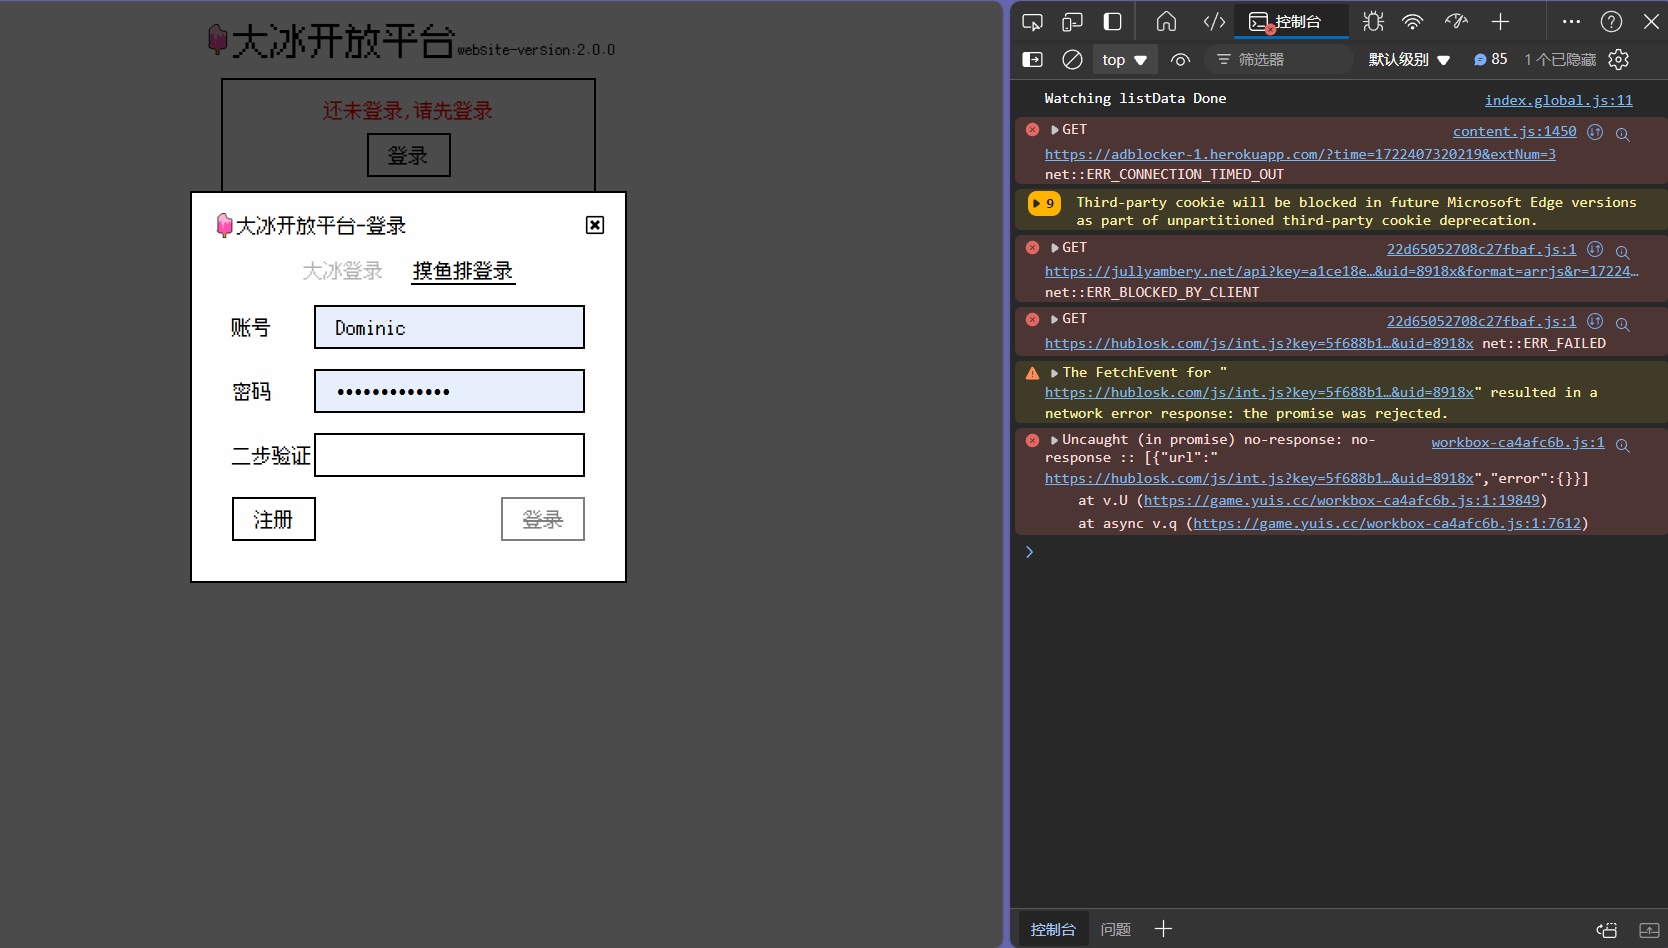This screenshot has height=948, width=1668.
Task: Click search magnifier on jullyambery GET error
Action: (x=1623, y=251)
